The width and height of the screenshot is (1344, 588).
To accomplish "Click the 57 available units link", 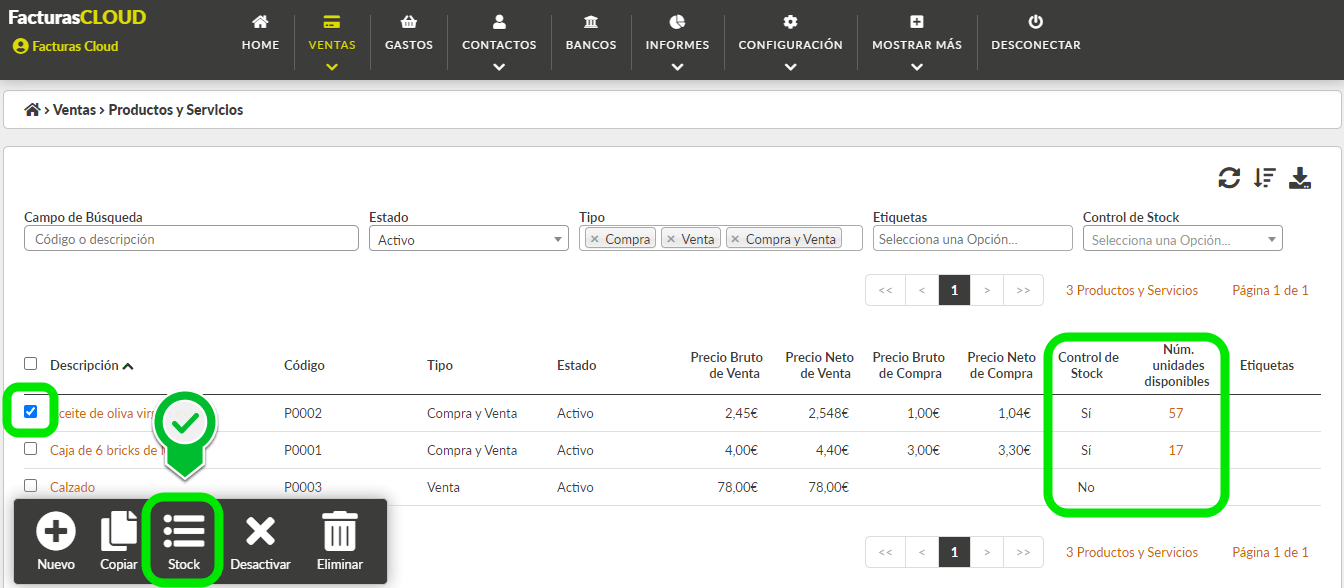I will click(1176, 413).
